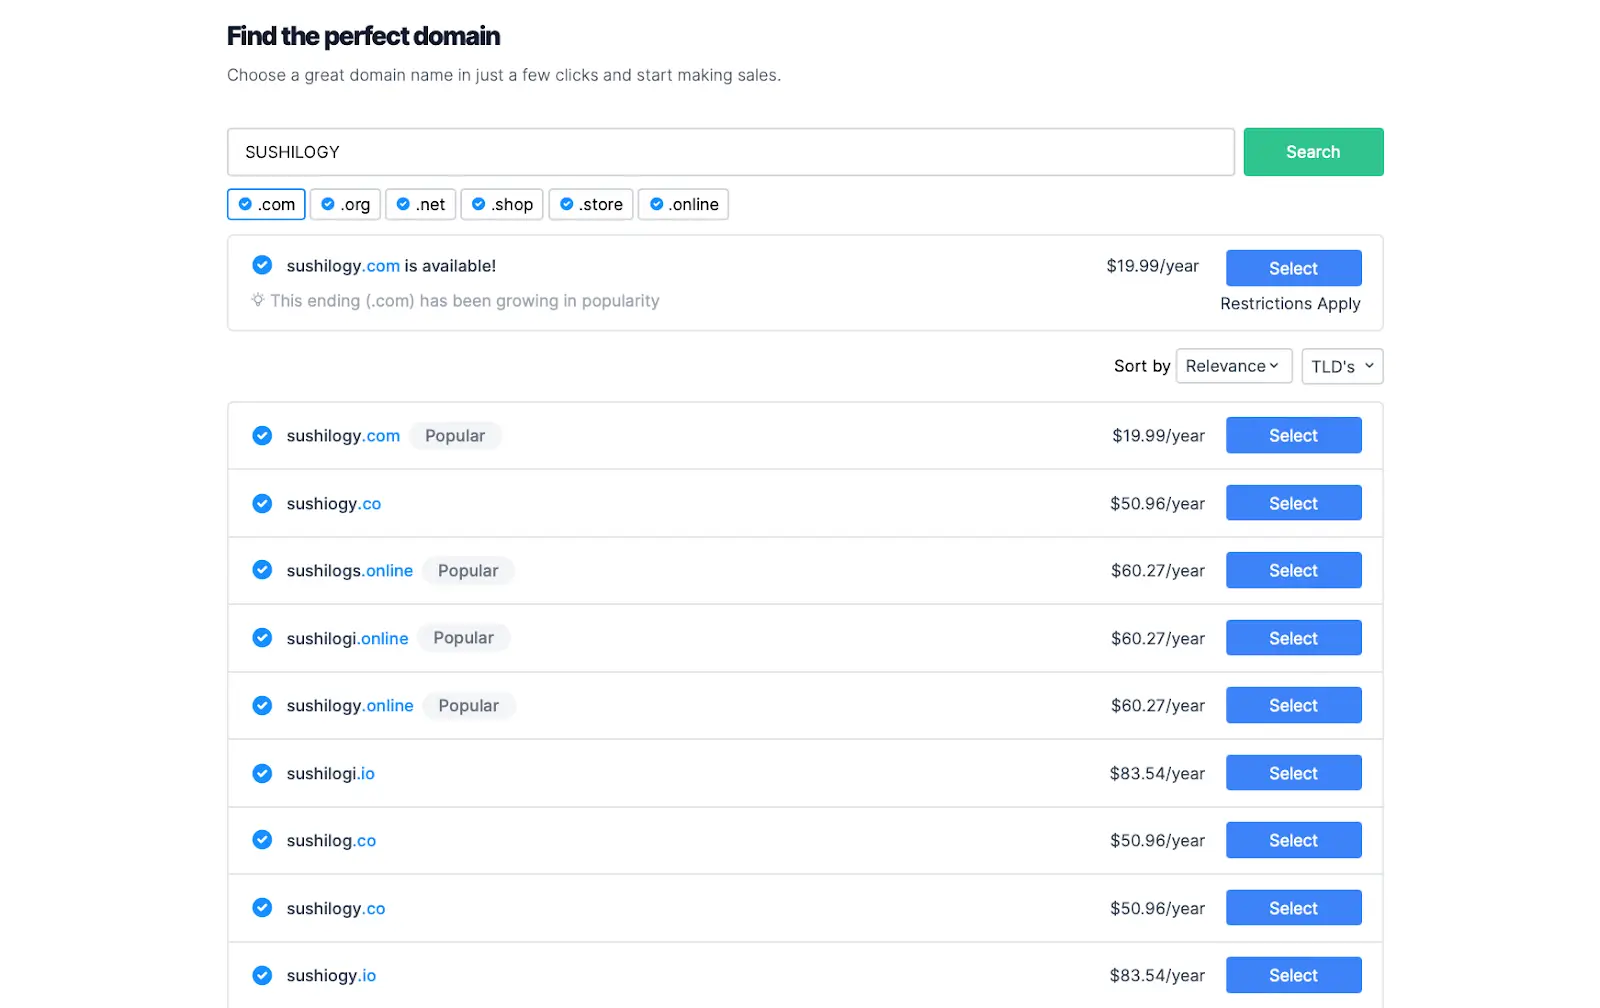The width and height of the screenshot is (1600, 1008).
Task: Click the check icon next to sushilogy.co
Action: (x=262, y=908)
